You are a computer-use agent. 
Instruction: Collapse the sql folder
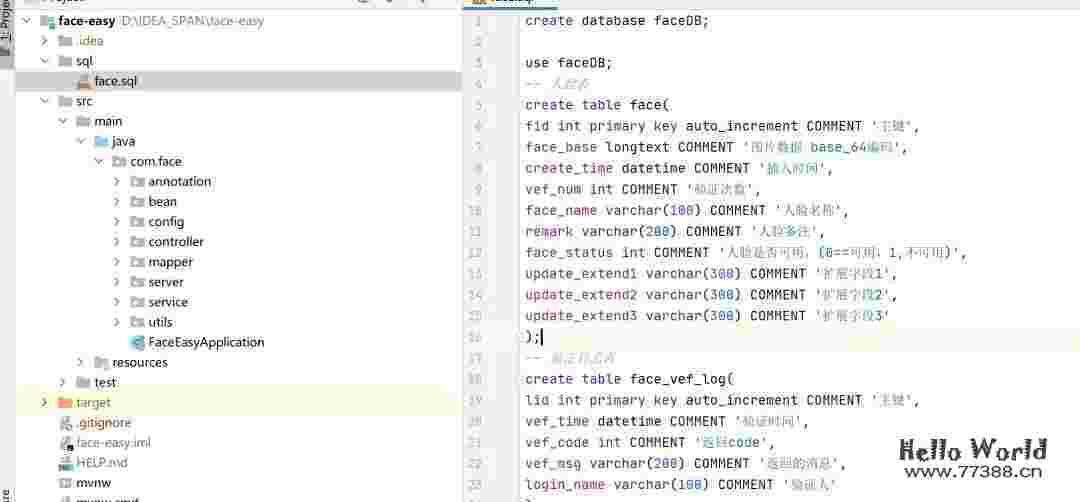coord(44,61)
